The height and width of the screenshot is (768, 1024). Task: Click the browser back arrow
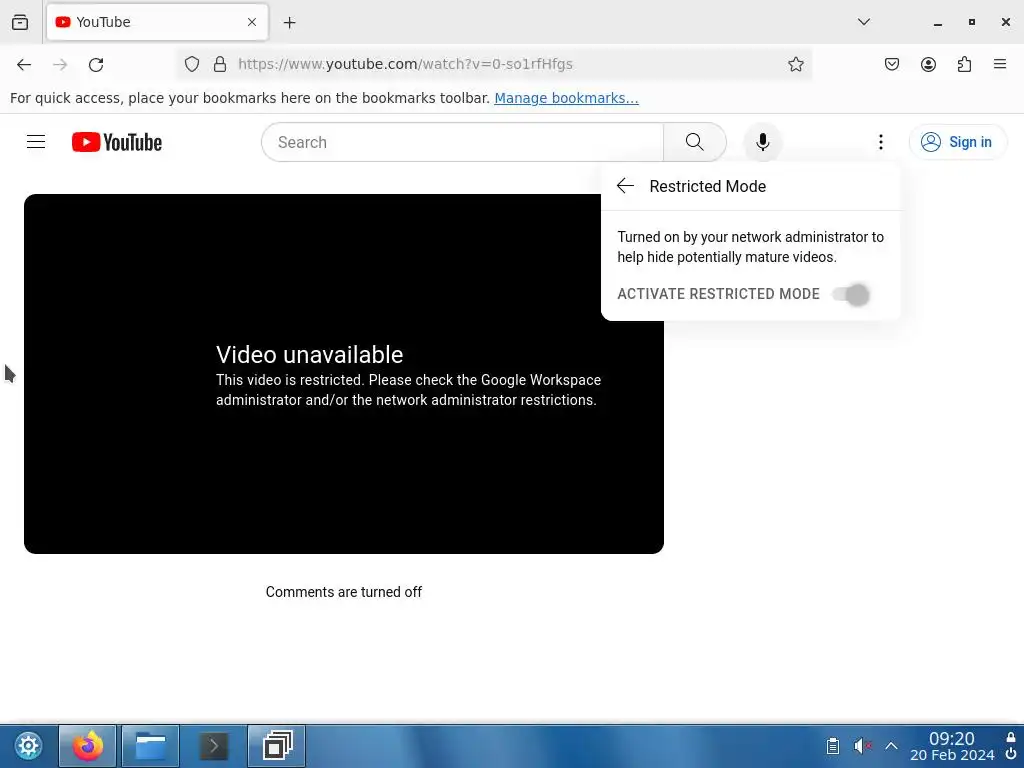click(24, 64)
